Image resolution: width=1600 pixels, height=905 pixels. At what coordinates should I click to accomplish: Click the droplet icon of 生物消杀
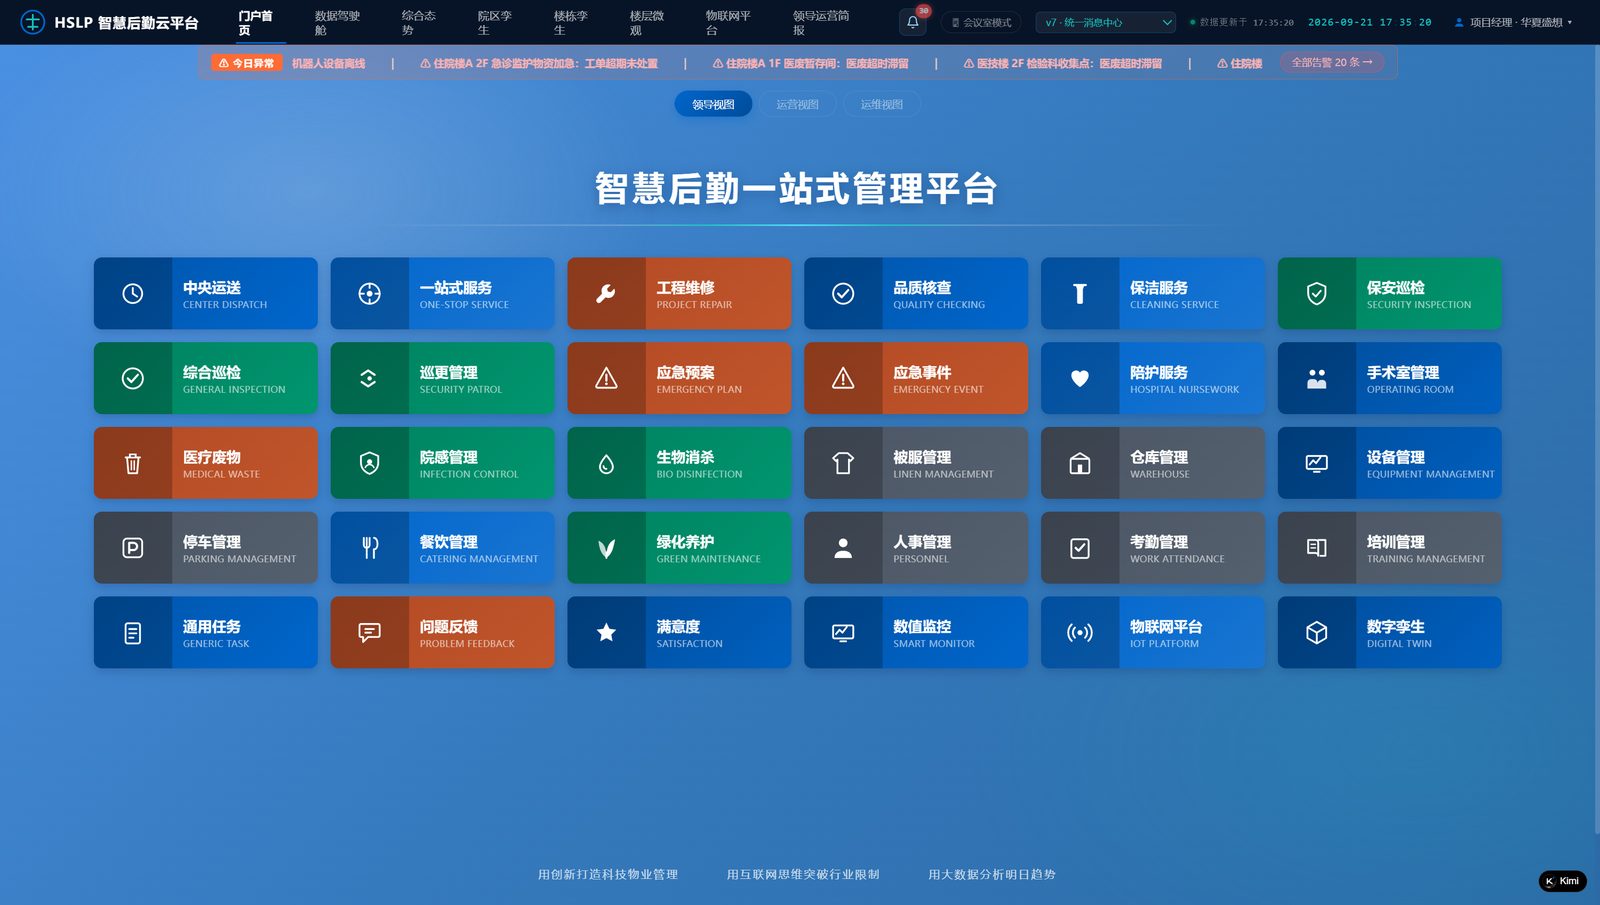pyautogui.click(x=606, y=463)
